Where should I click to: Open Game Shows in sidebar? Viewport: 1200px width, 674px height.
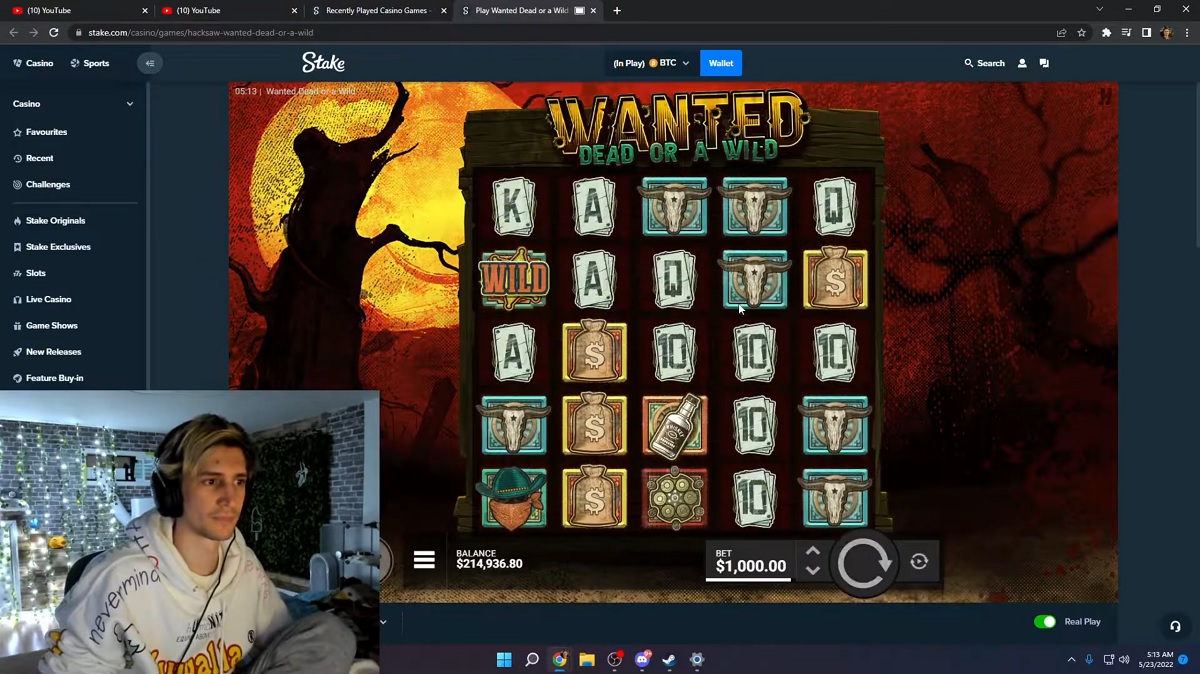(x=45, y=325)
